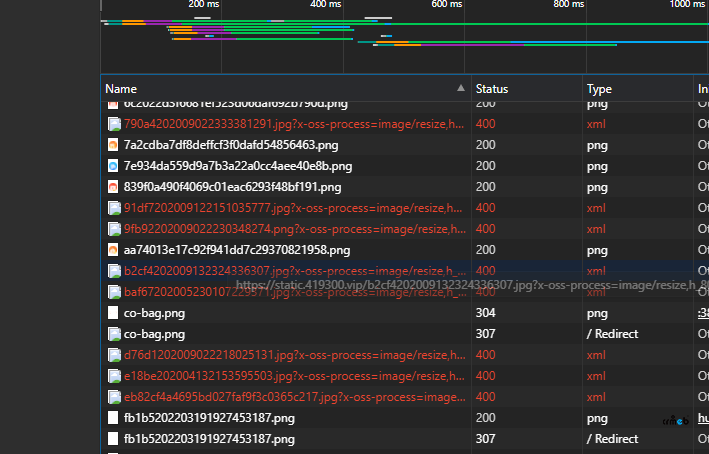The width and height of the screenshot is (709, 454).
Task: Click the image icon of co-bag.png 307 row
Action: (113, 334)
